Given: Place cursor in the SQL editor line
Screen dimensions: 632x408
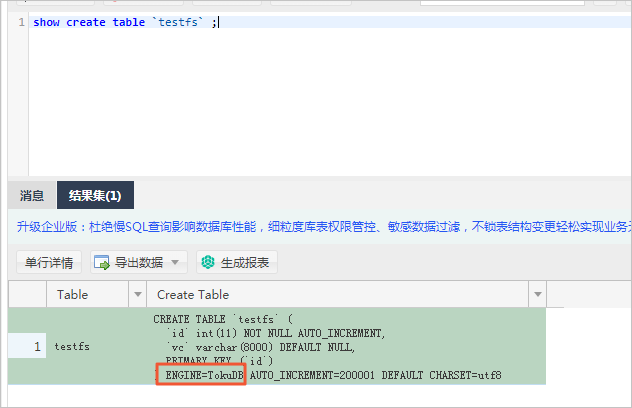Looking at the screenshot, I should tap(331, 22).
